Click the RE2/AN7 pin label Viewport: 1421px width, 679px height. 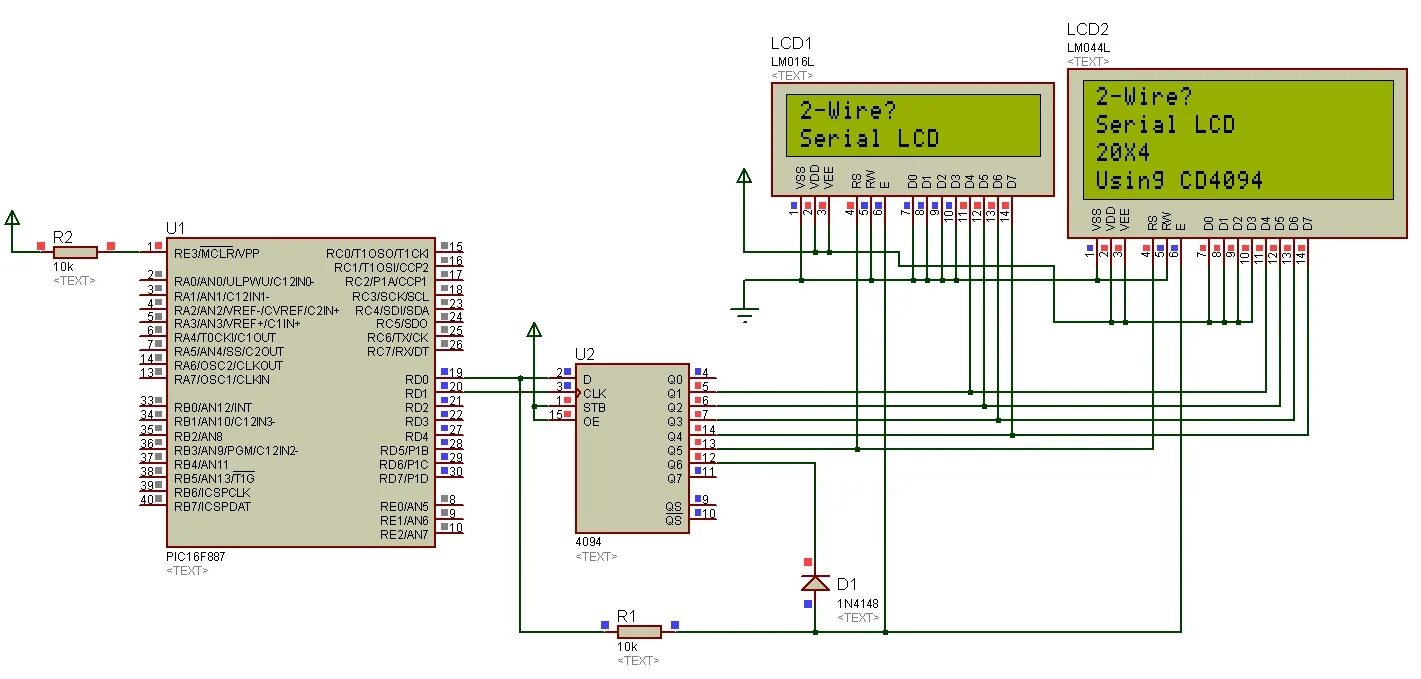click(x=403, y=534)
